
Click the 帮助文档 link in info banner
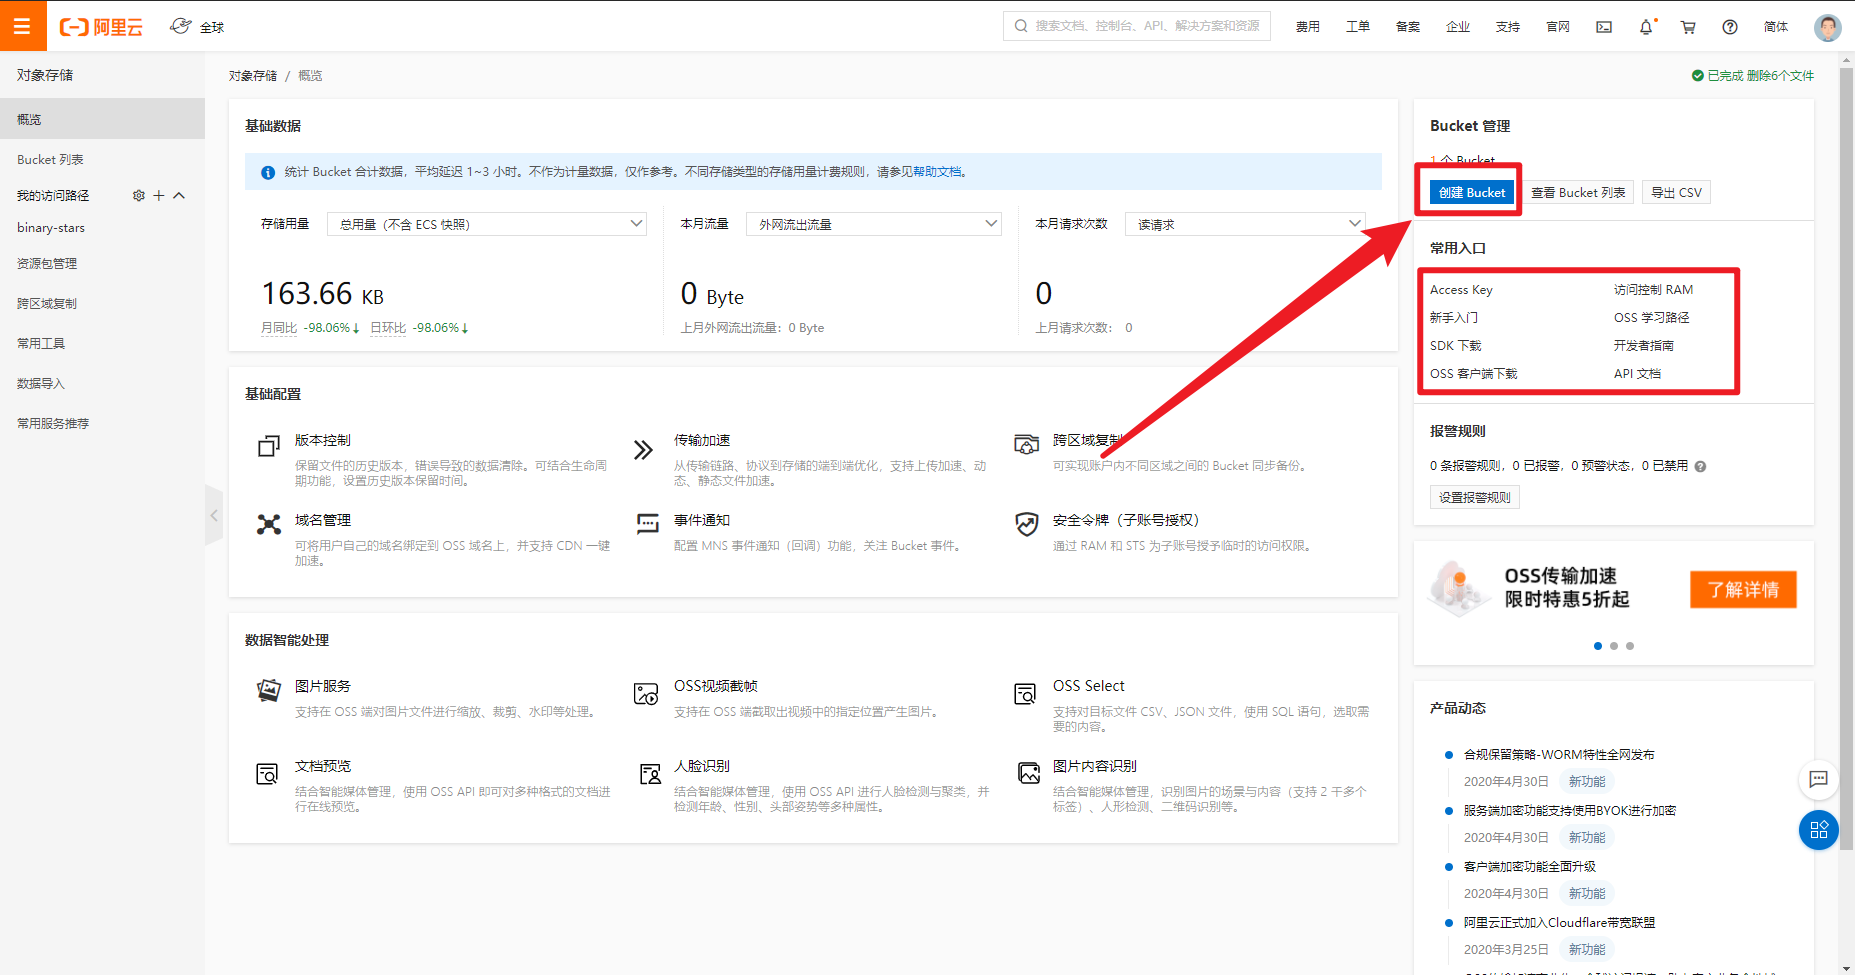point(937,172)
